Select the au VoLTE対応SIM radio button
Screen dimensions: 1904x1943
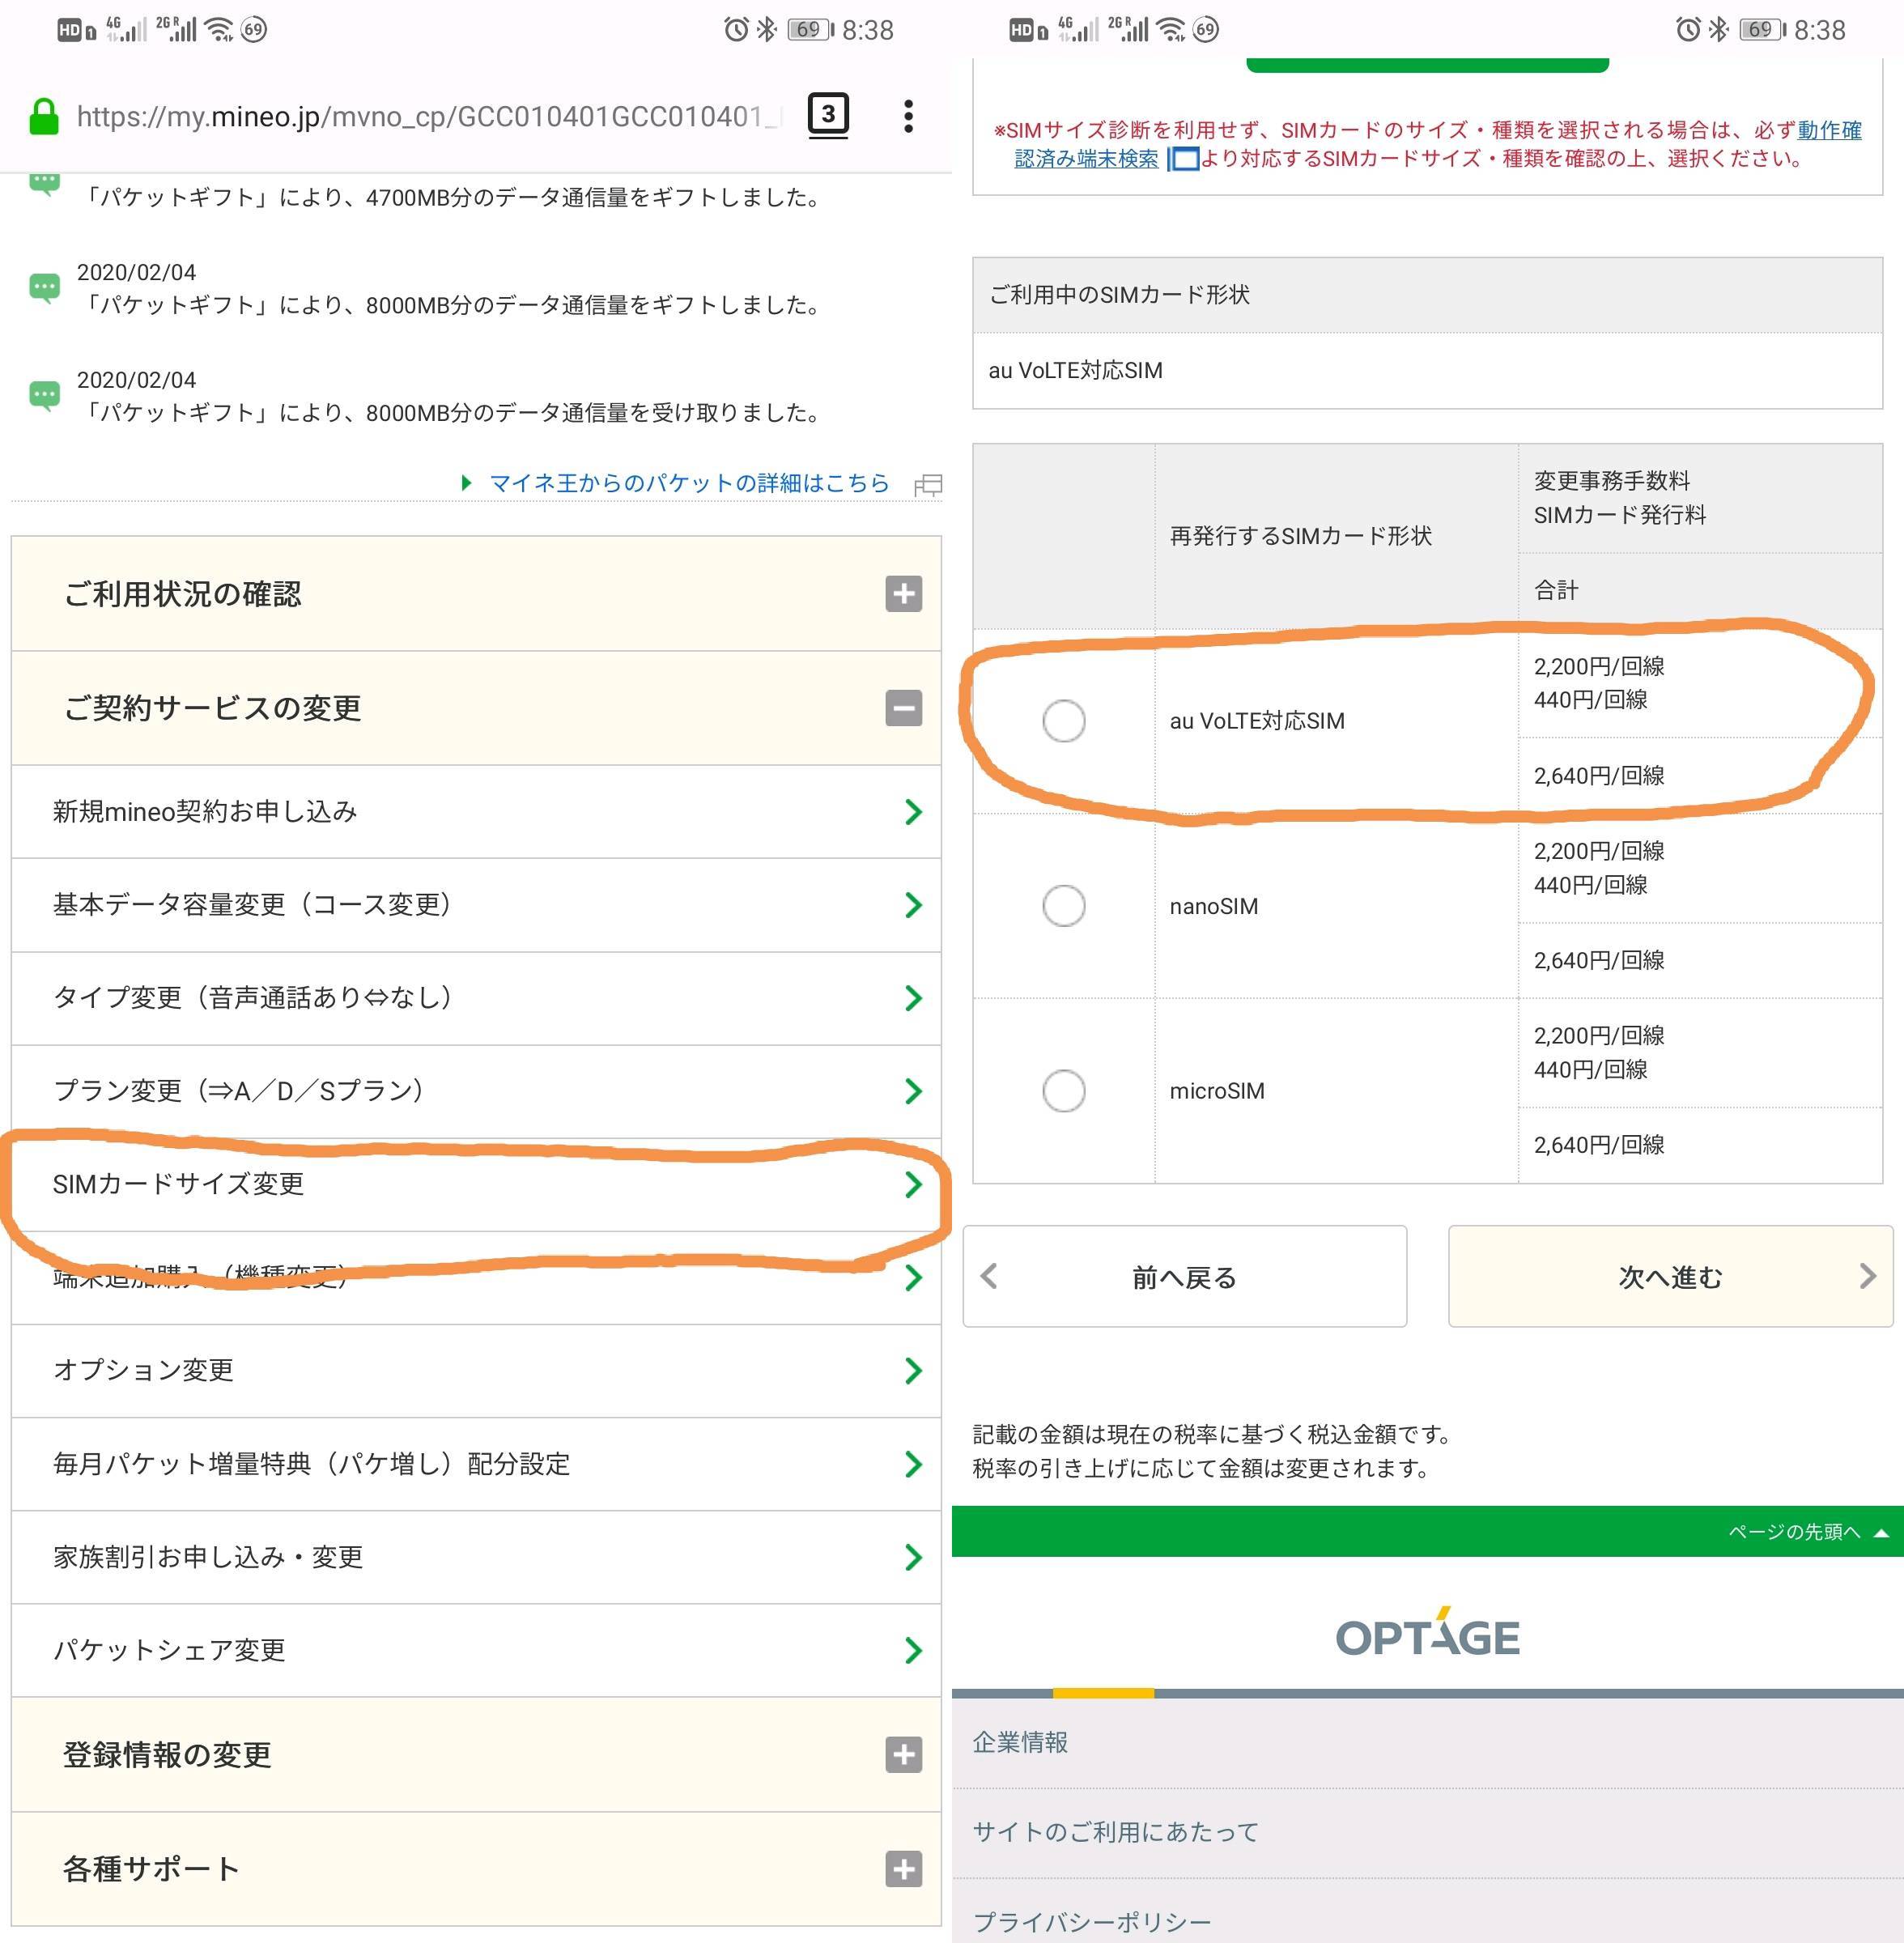coord(1063,720)
